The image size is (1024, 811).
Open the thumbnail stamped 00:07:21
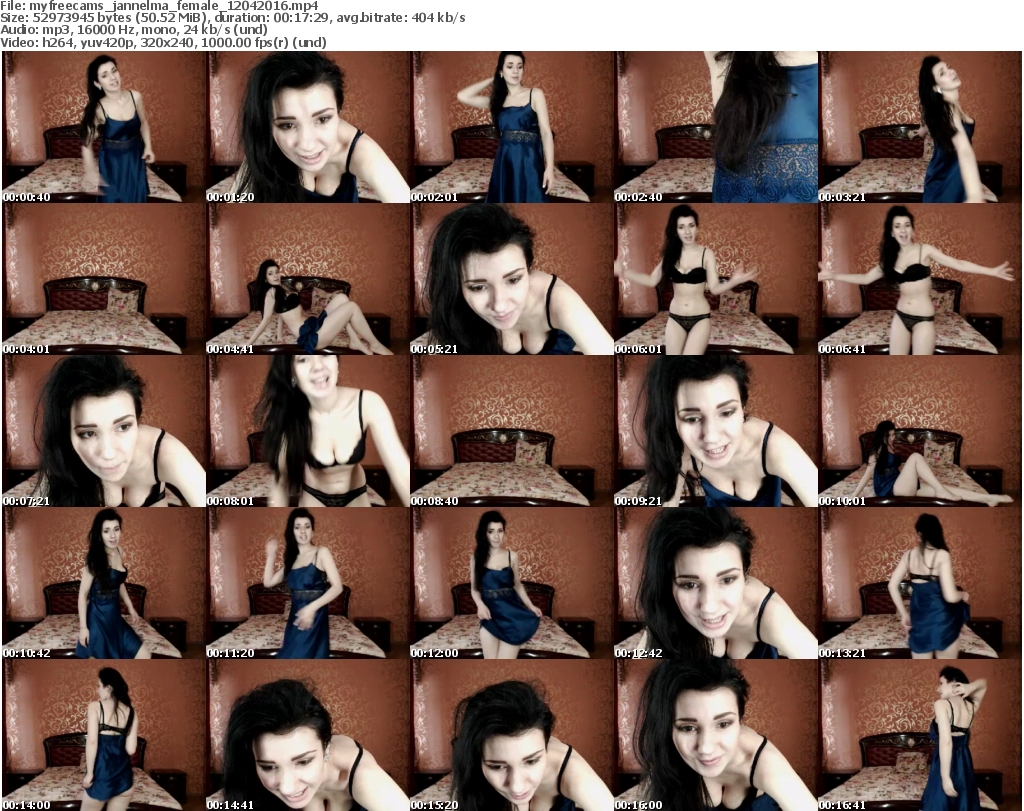pyautogui.click(x=104, y=431)
